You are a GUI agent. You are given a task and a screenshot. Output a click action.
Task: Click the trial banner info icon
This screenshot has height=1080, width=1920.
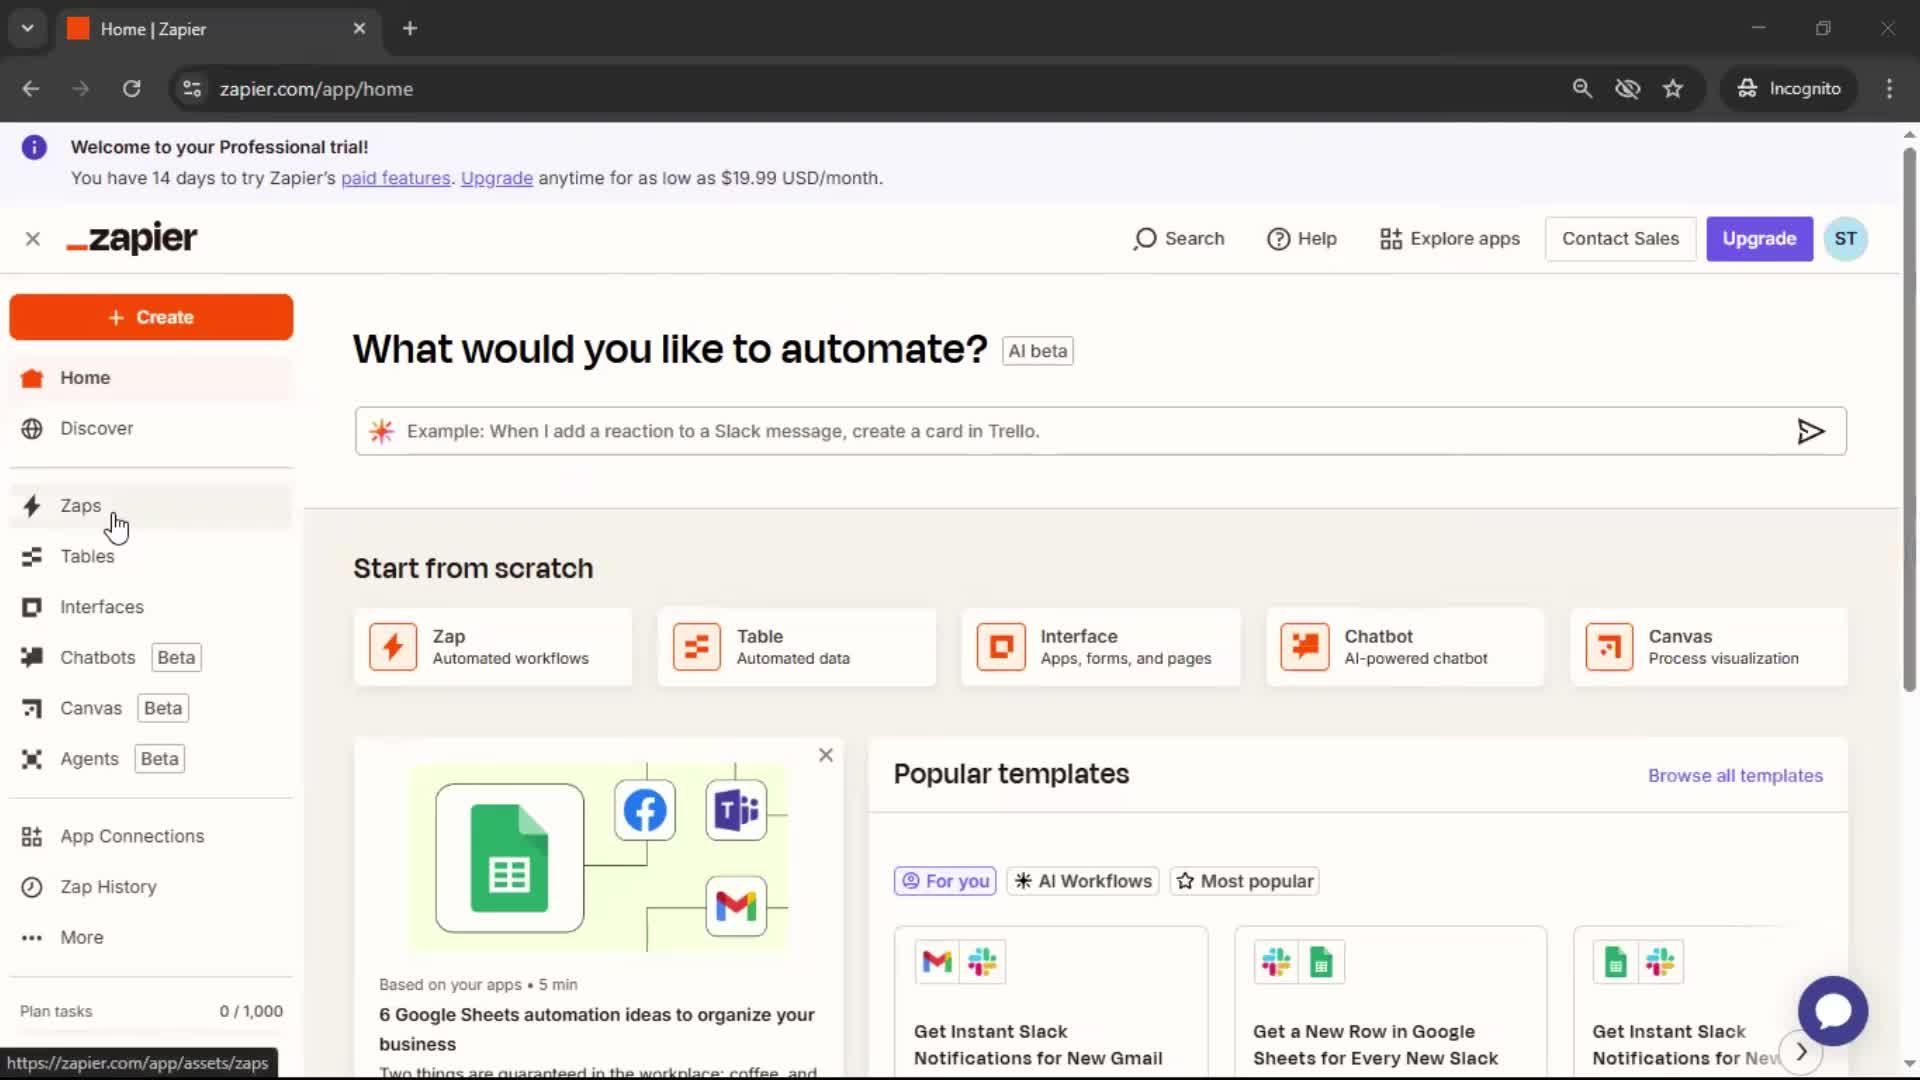(34, 147)
